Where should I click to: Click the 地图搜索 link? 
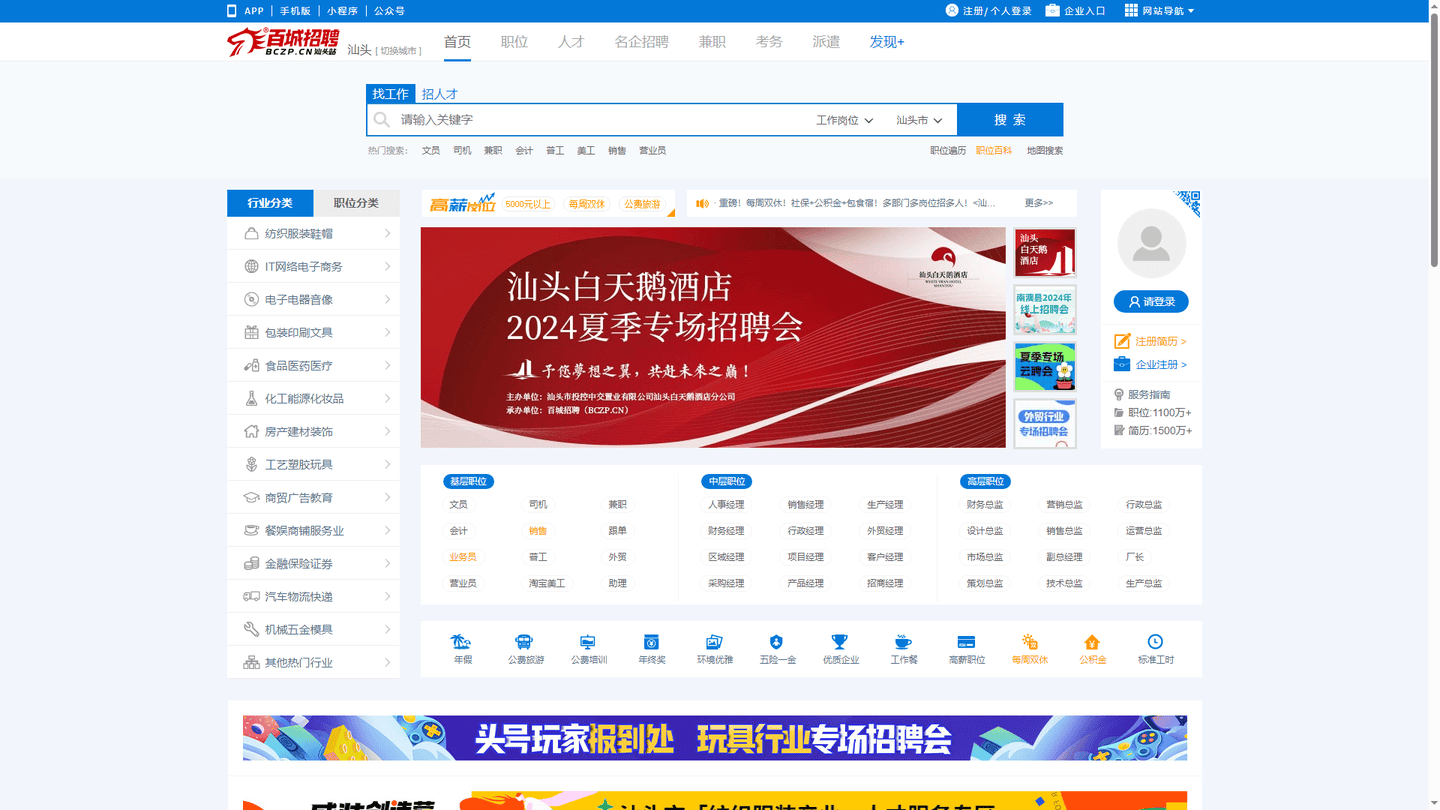pos(1044,151)
